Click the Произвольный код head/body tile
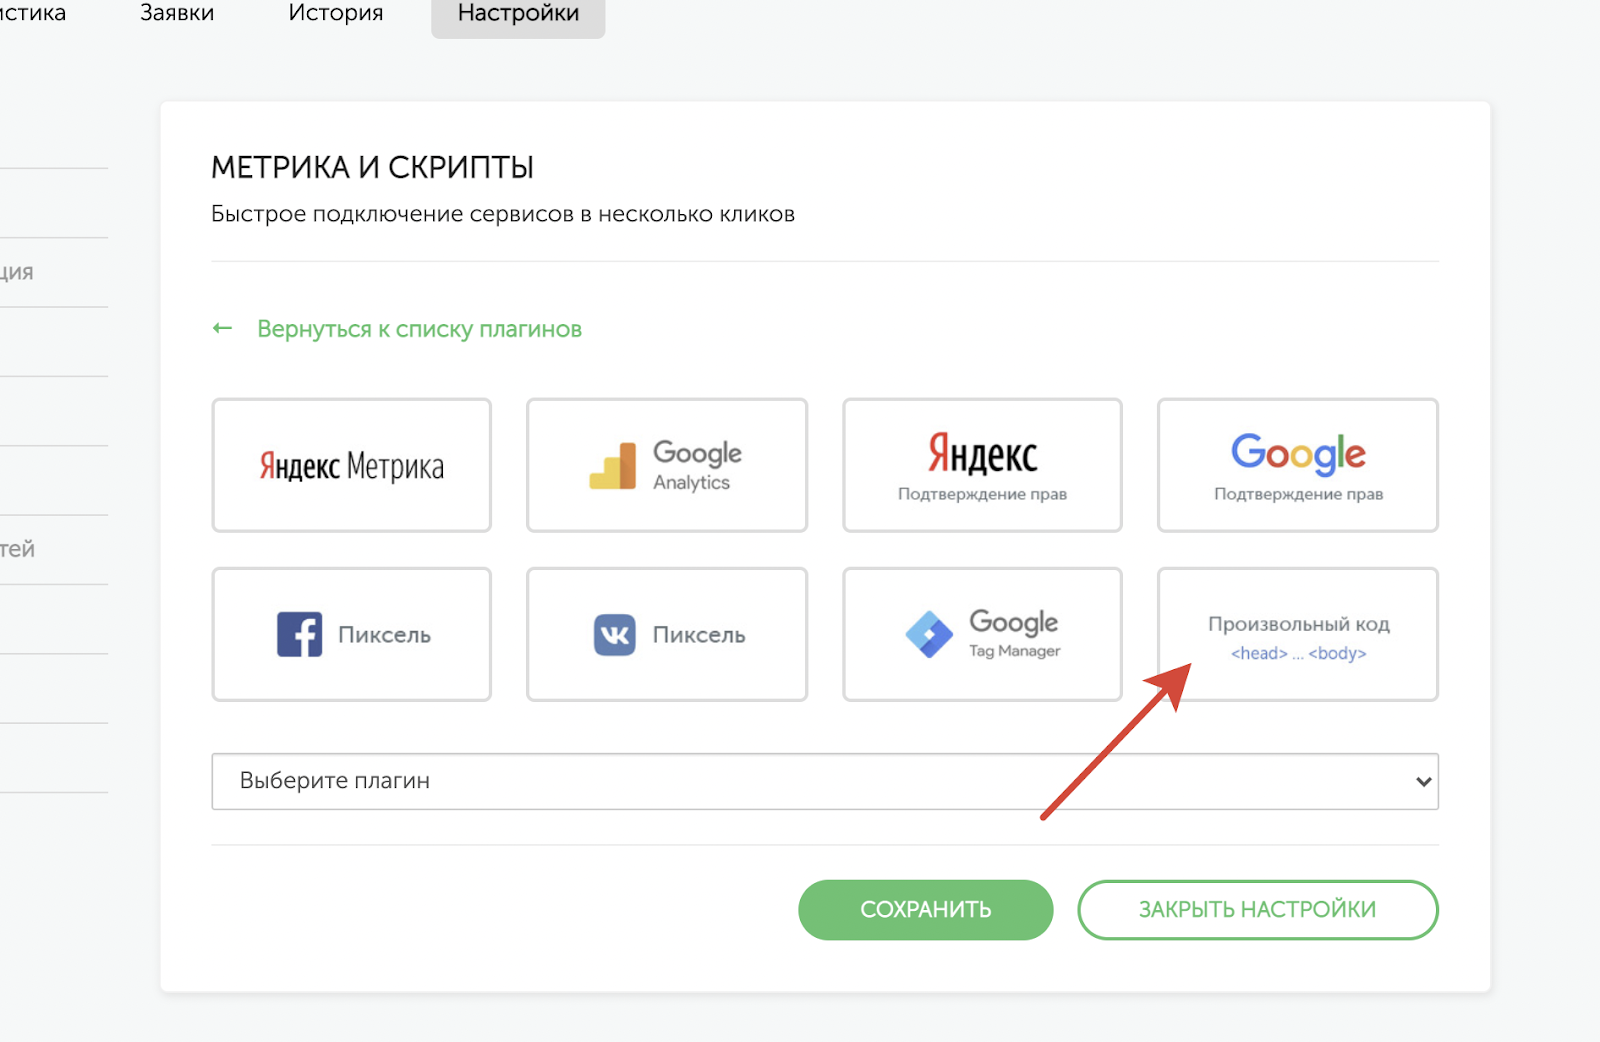Screen dimensions: 1600x1042 click(x=1297, y=635)
